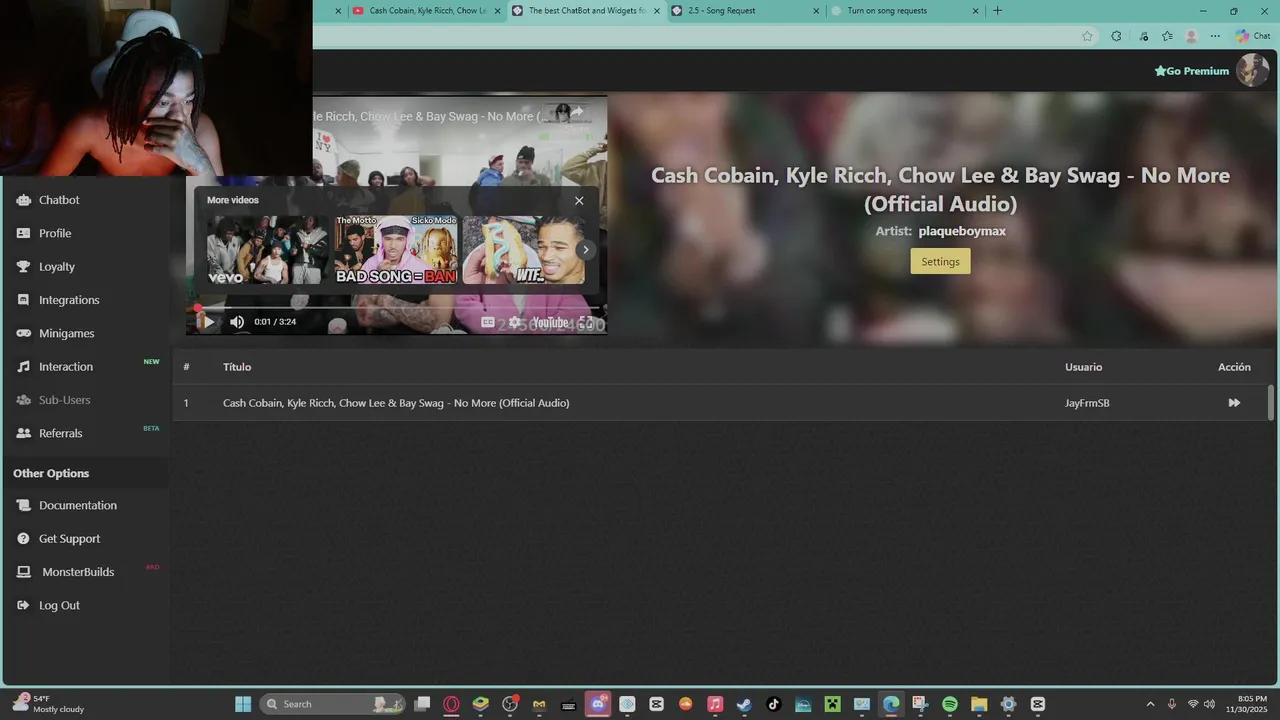Click the queued song title row
This screenshot has height=720, width=1280.
(396, 403)
